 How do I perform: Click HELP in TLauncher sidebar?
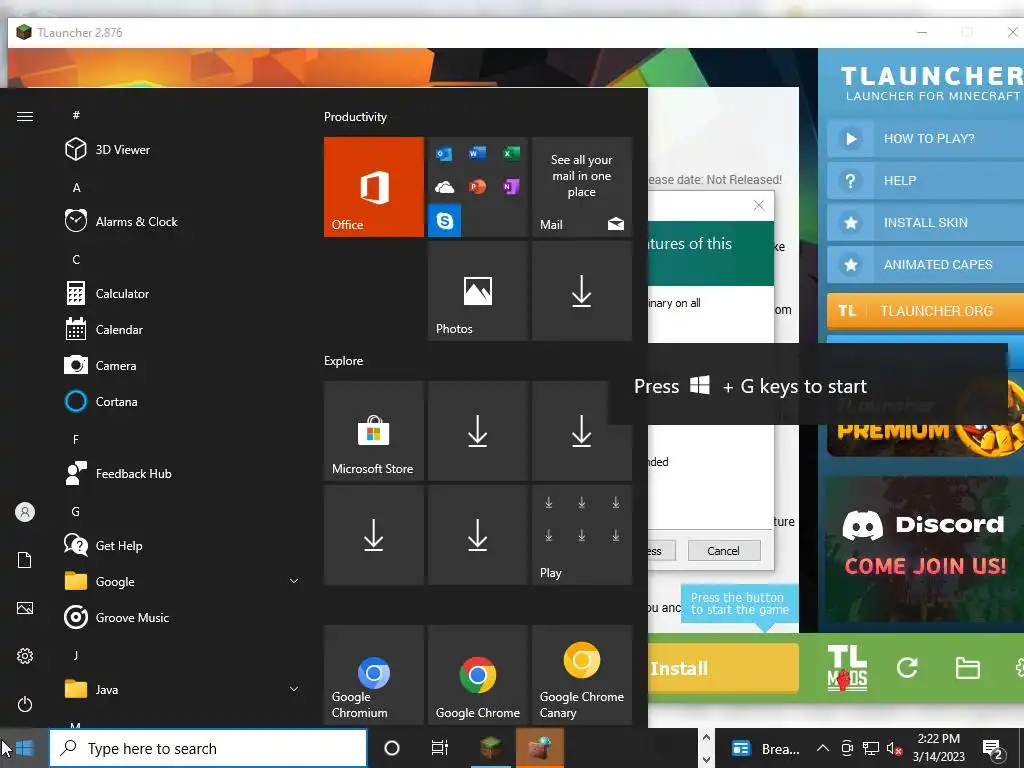(925, 180)
